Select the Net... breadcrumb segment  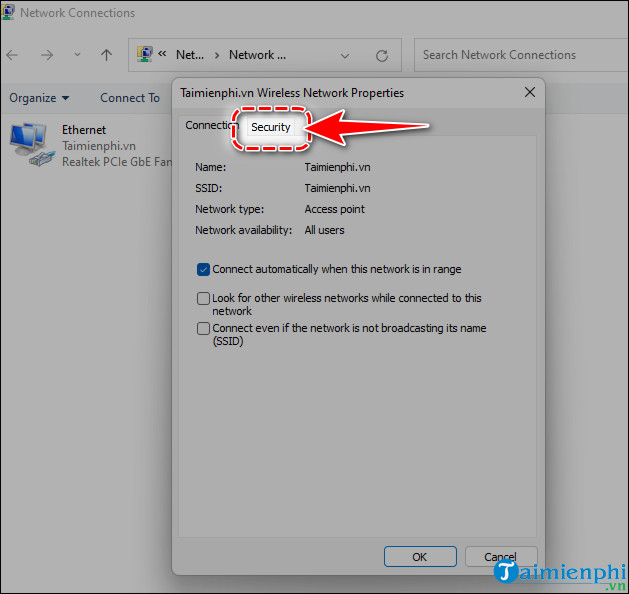[x=190, y=55]
